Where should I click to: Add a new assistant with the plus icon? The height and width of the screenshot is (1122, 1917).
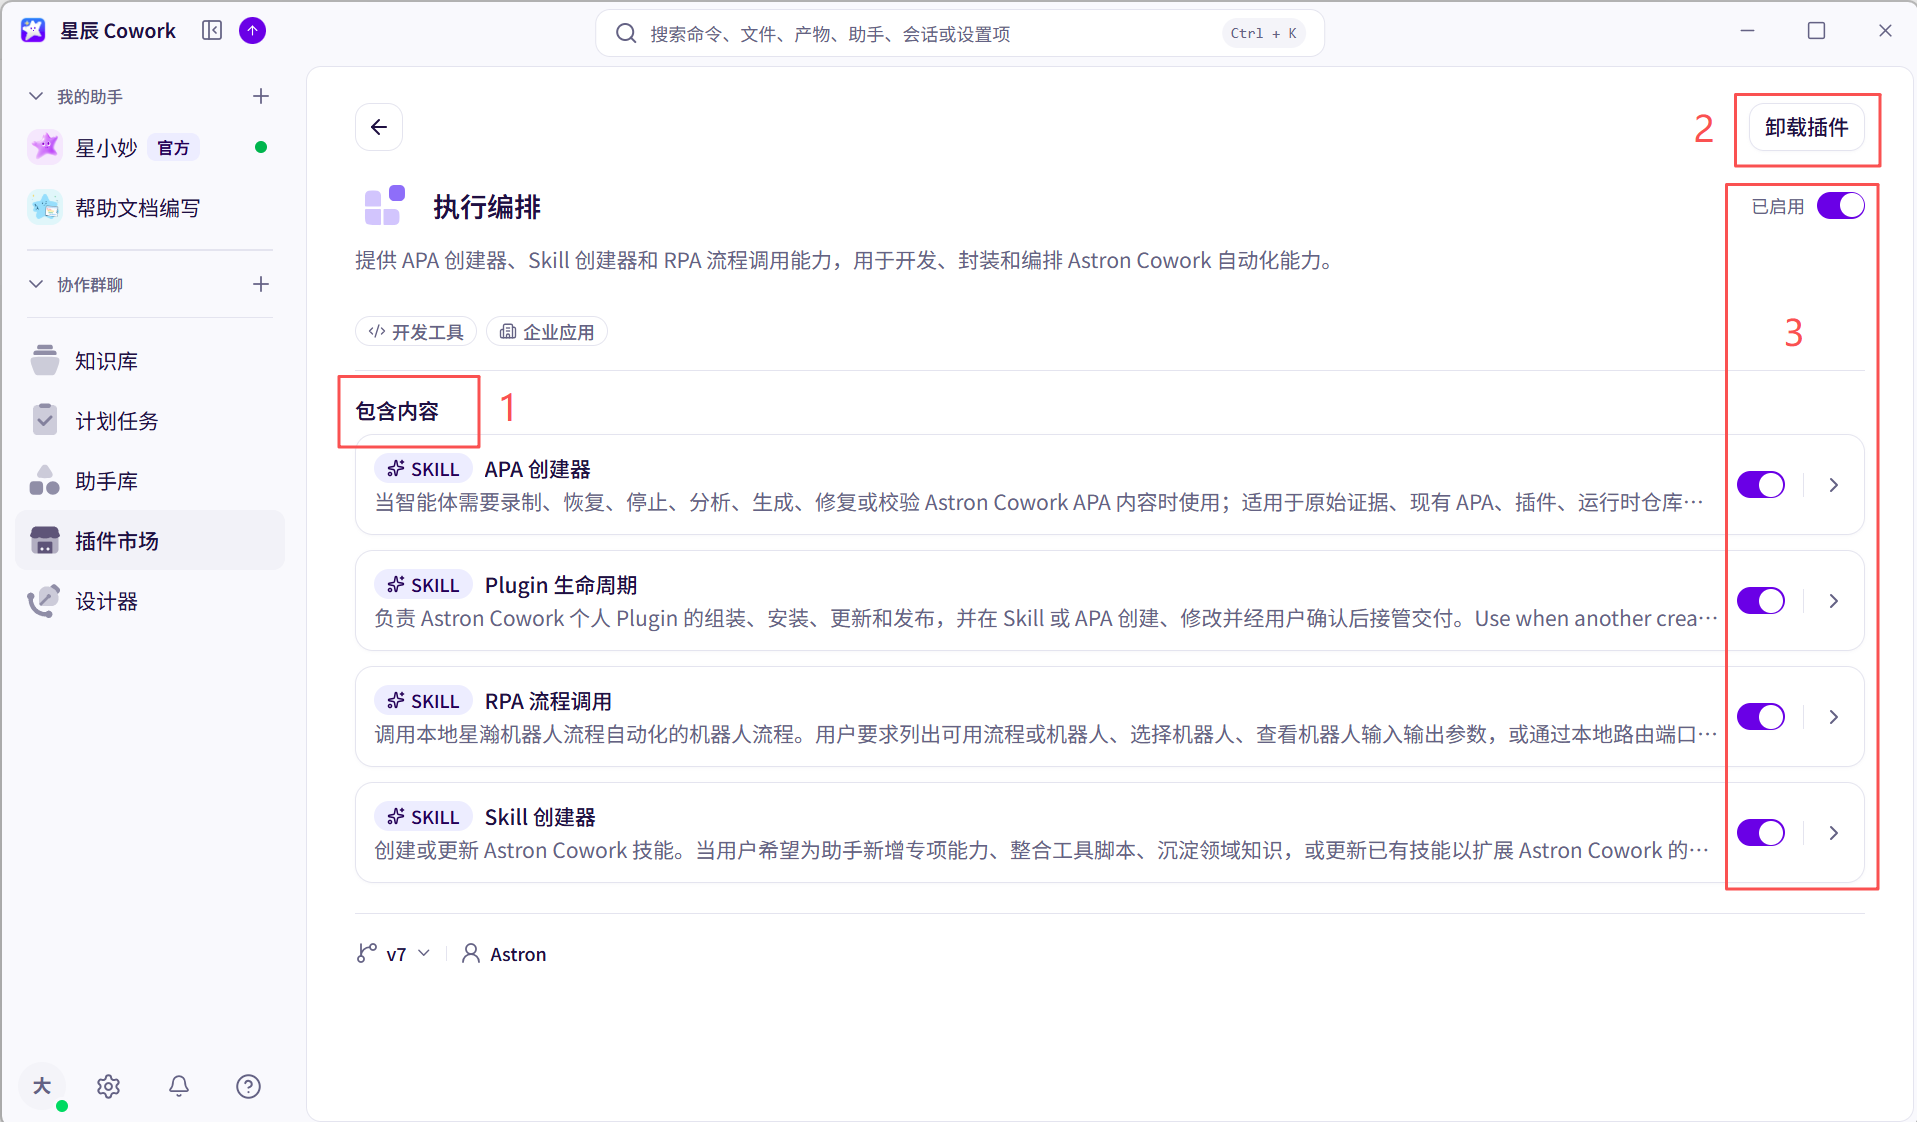click(261, 96)
